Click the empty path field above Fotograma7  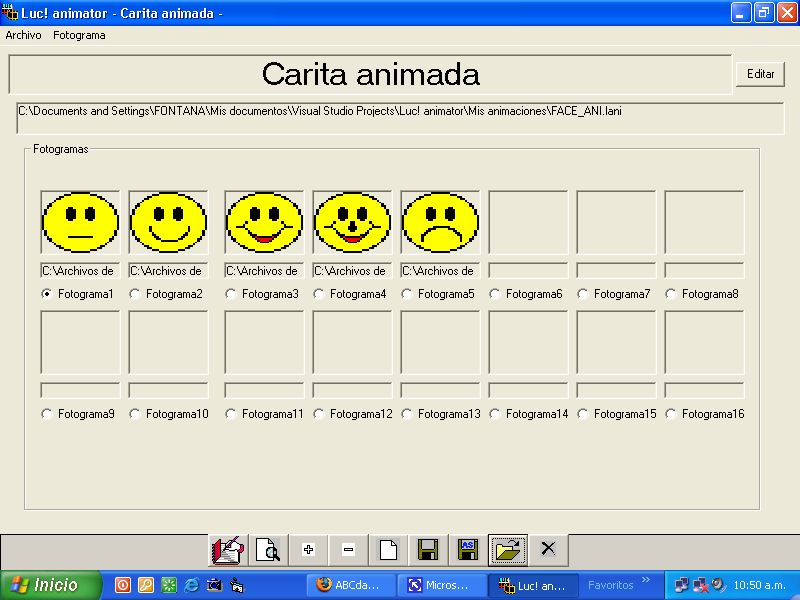[x=616, y=270]
